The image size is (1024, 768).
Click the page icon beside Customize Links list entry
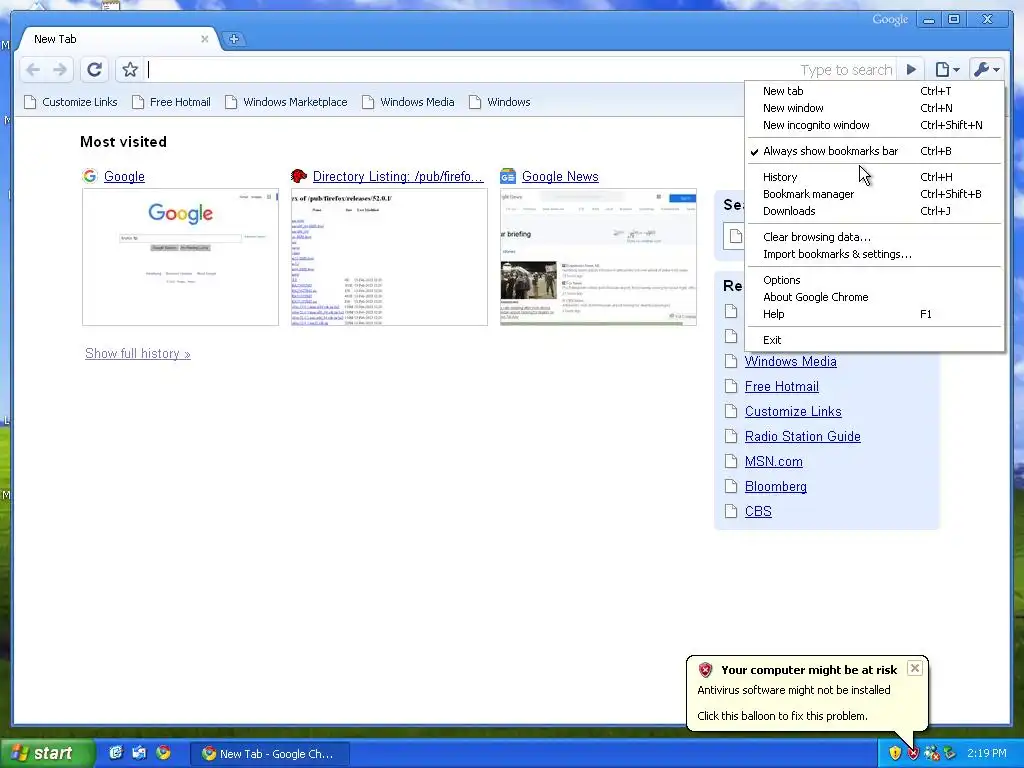tap(731, 411)
